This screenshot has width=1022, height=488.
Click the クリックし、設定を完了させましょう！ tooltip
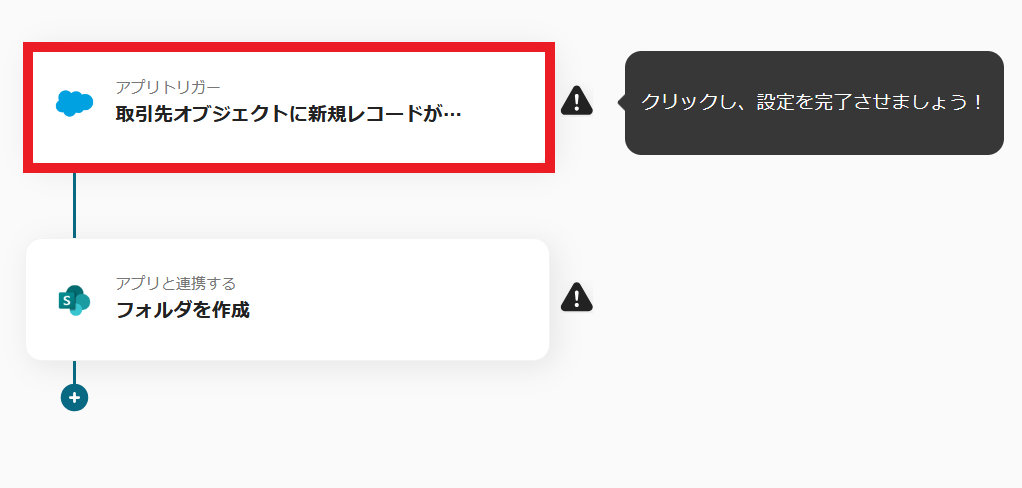(x=814, y=103)
